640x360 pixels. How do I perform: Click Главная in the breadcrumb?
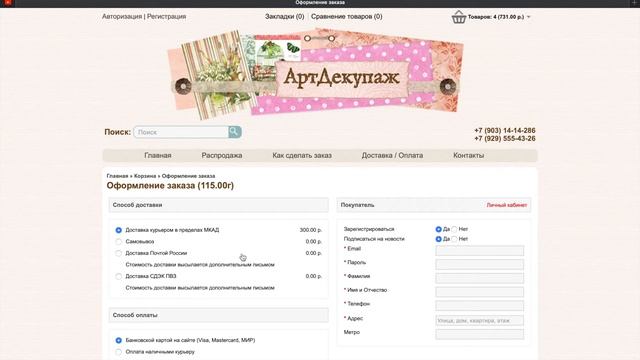(x=117, y=176)
